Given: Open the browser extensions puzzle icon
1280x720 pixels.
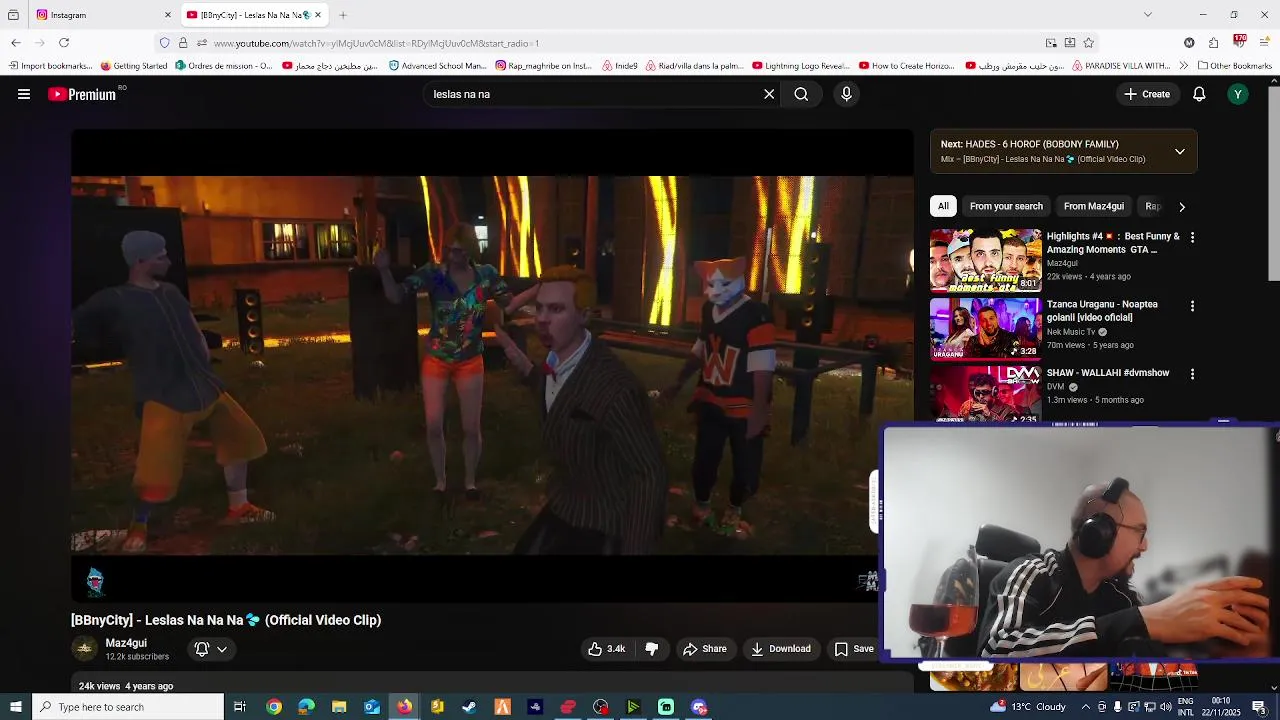Looking at the screenshot, I should 1214,43.
